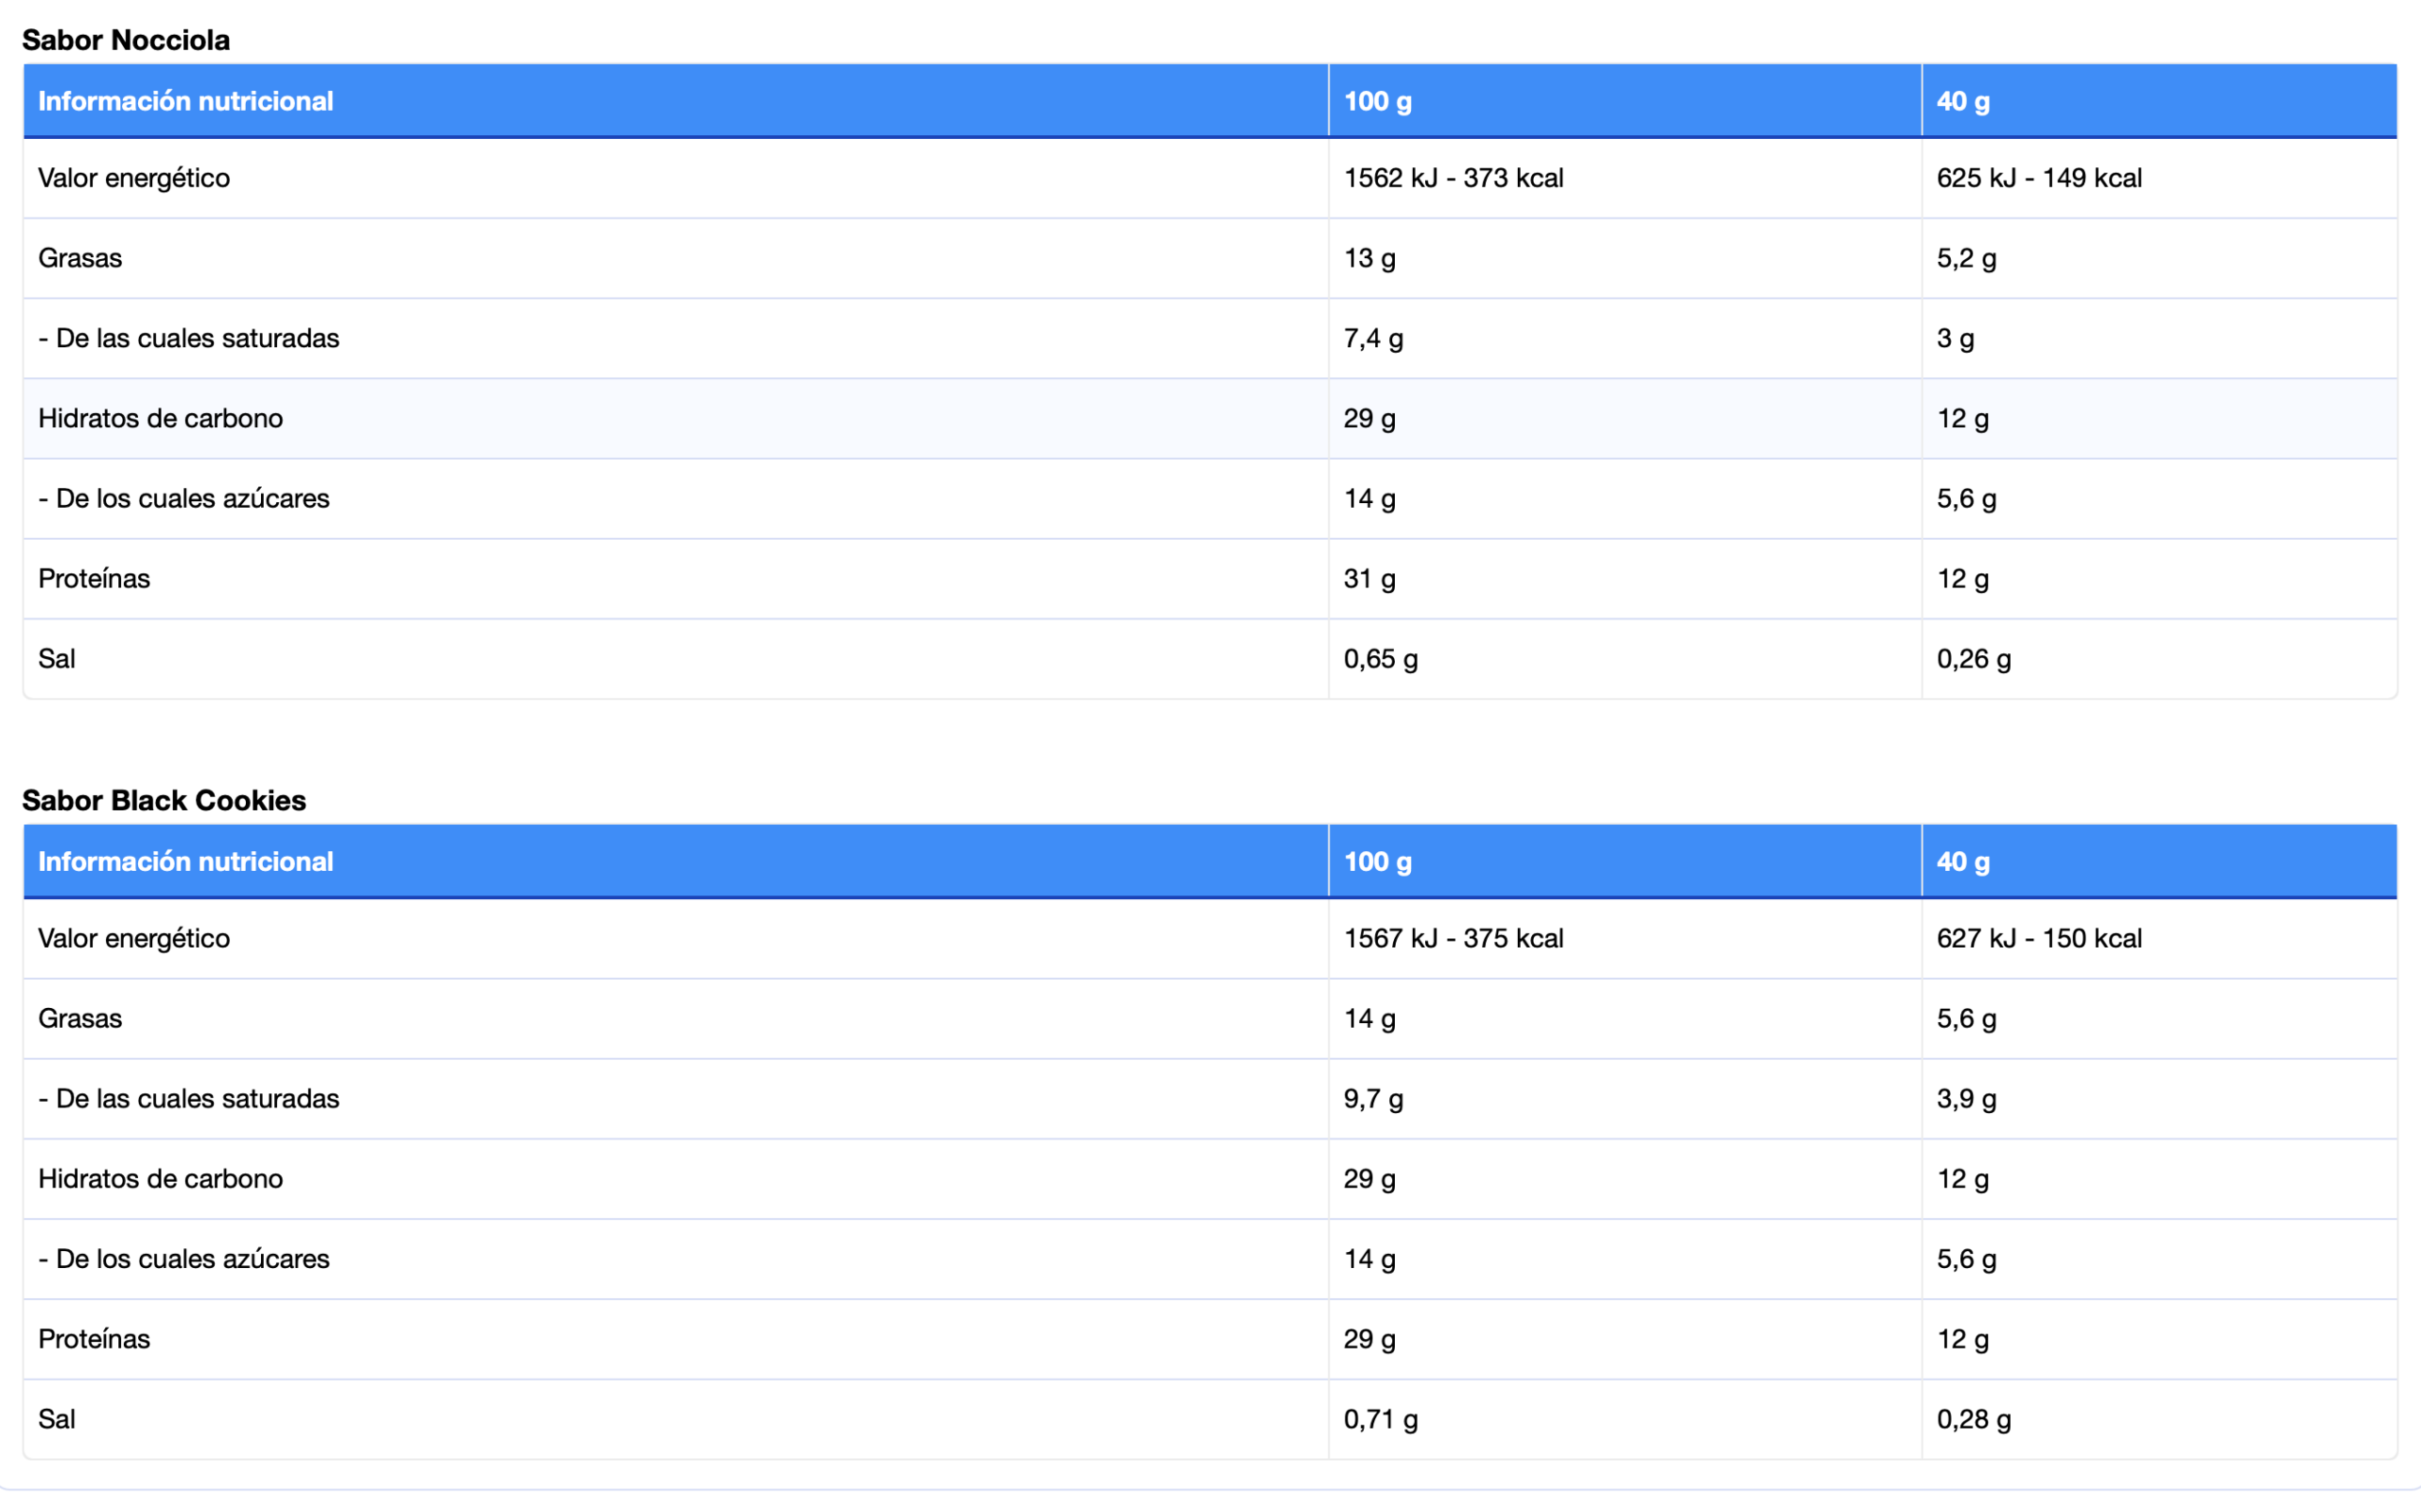2421x1512 pixels.
Task: Click the 0,71 g Sal value
Action: [x=1380, y=1418]
